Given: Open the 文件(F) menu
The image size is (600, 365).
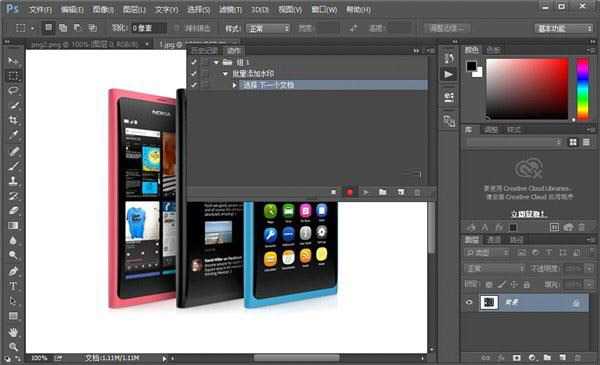Looking at the screenshot, I should click(40, 10).
